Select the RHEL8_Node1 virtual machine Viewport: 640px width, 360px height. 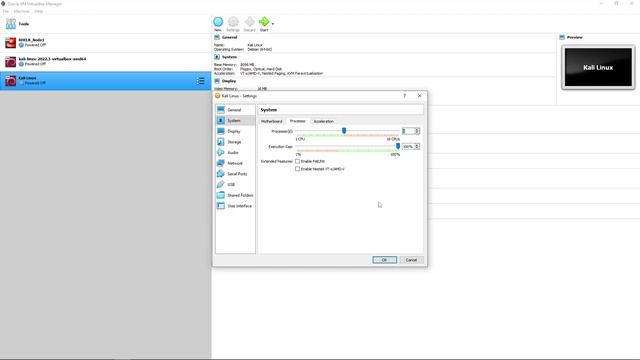(105, 42)
